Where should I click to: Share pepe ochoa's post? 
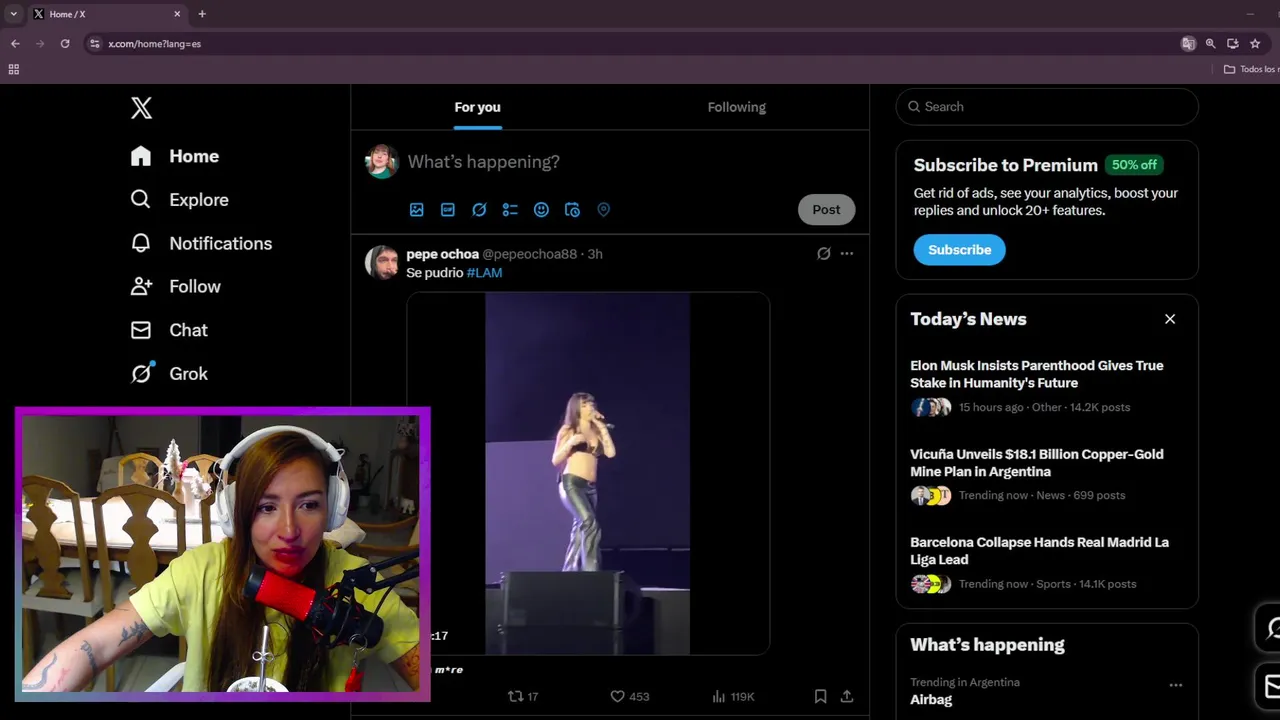click(847, 696)
